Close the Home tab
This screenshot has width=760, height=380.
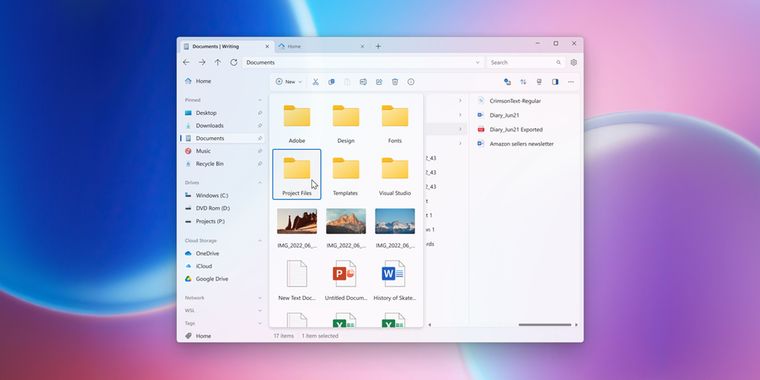pyautogui.click(x=362, y=47)
